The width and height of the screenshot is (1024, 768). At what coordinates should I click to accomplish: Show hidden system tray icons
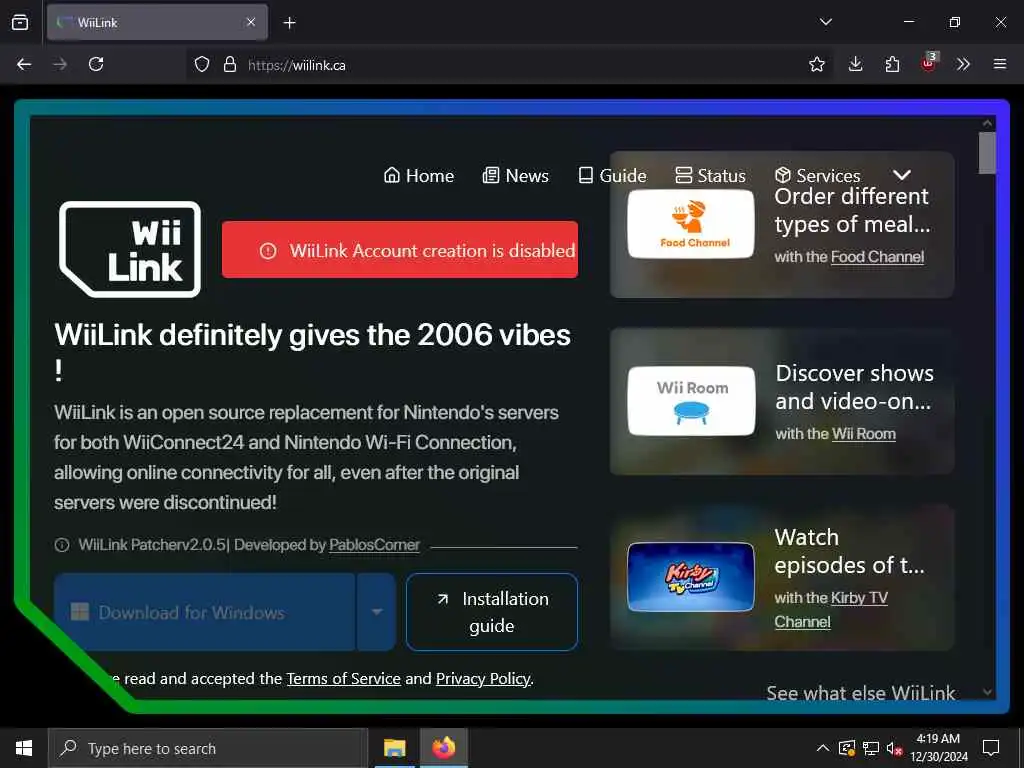(x=823, y=748)
